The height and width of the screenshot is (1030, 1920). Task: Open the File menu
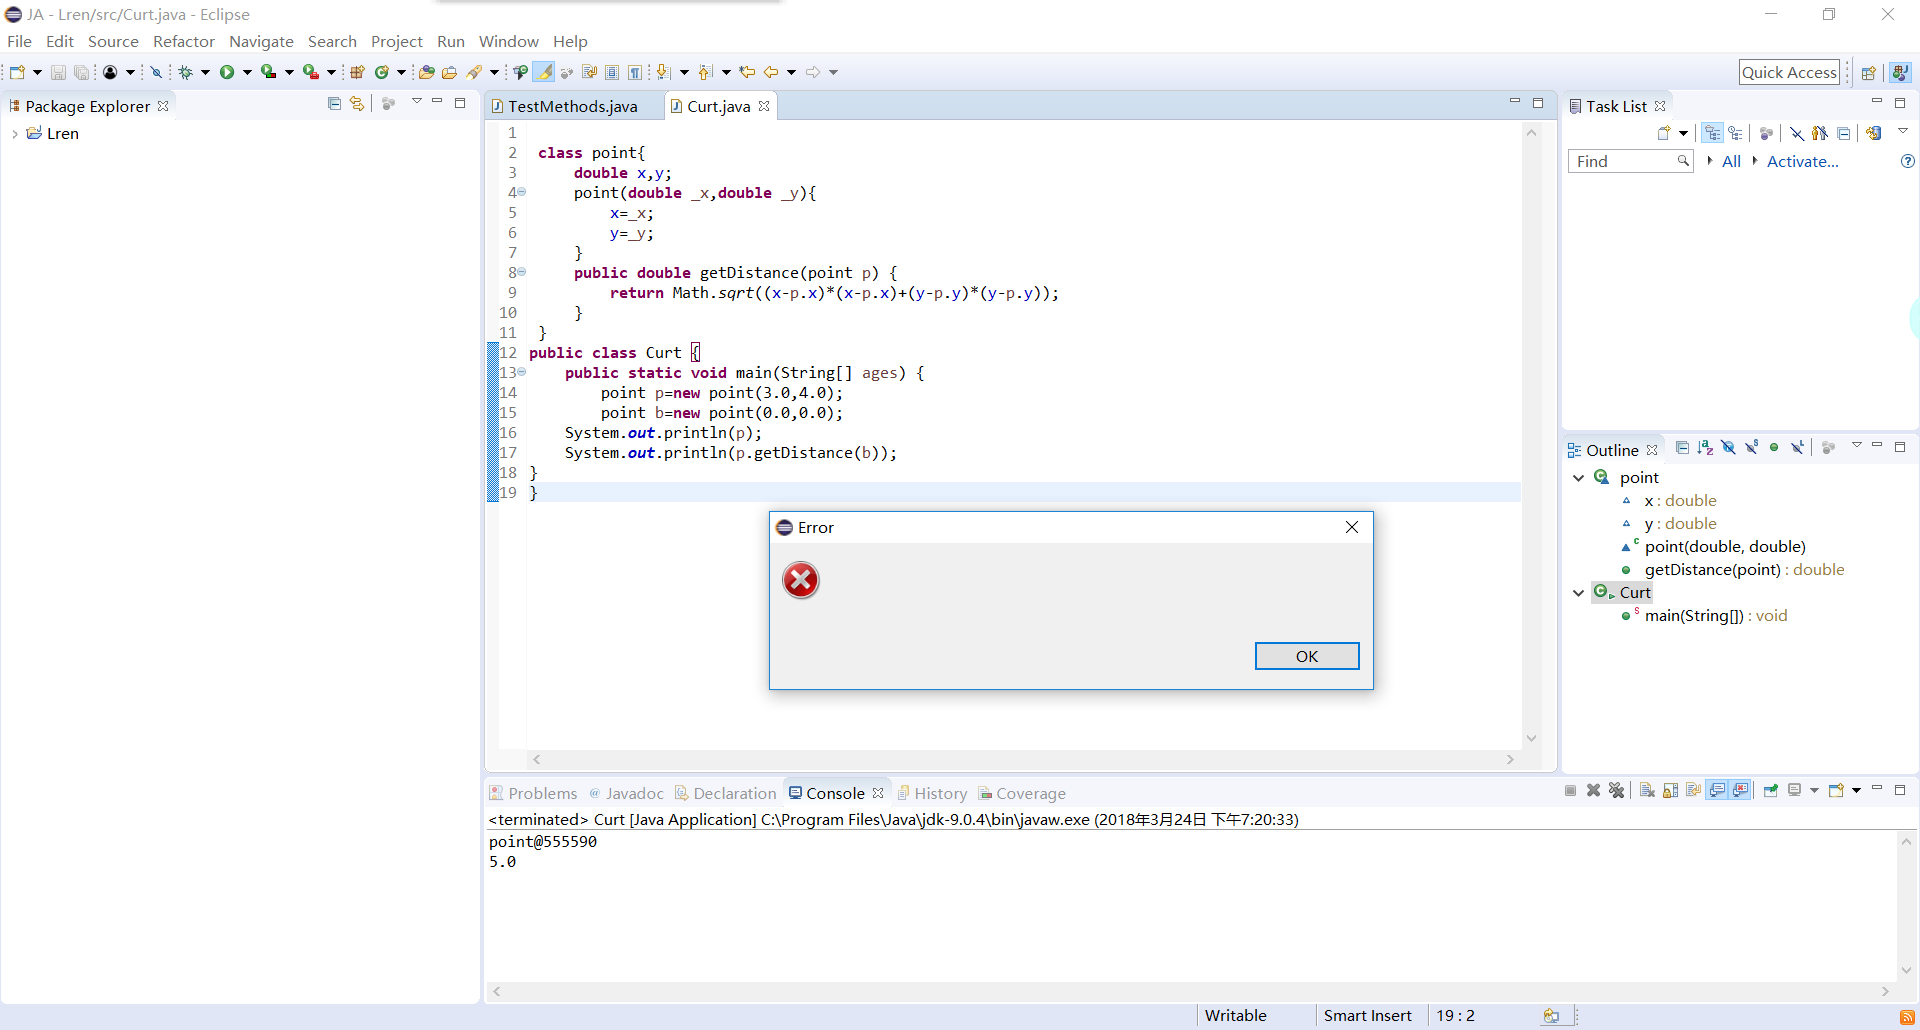tap(19, 41)
